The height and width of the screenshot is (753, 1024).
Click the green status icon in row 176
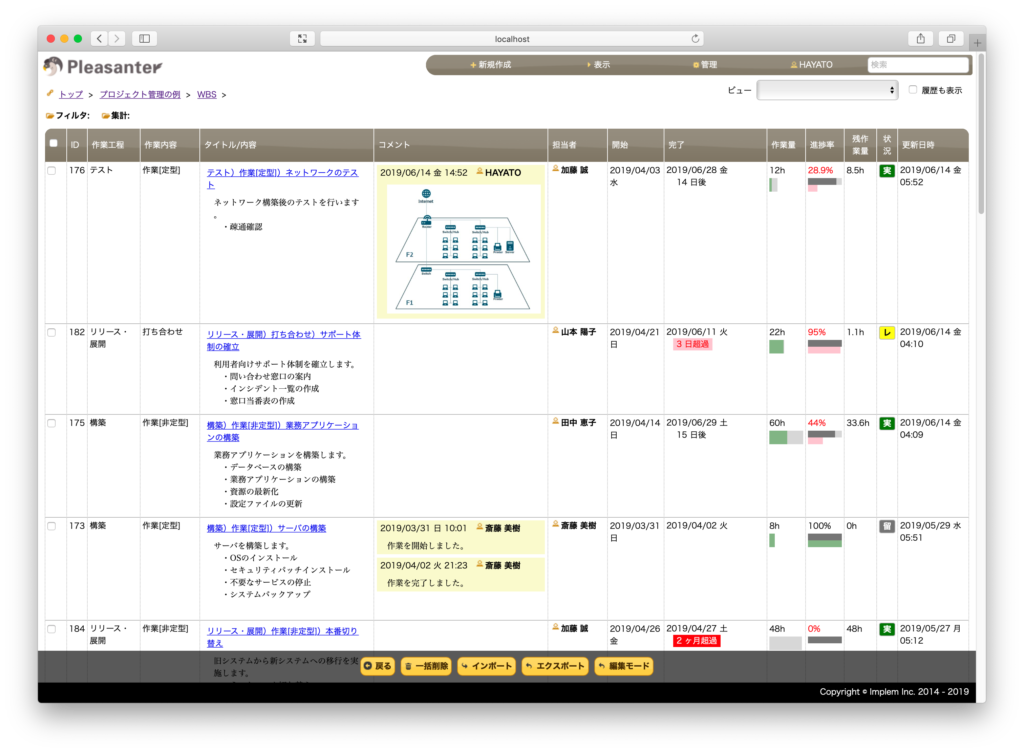886,171
